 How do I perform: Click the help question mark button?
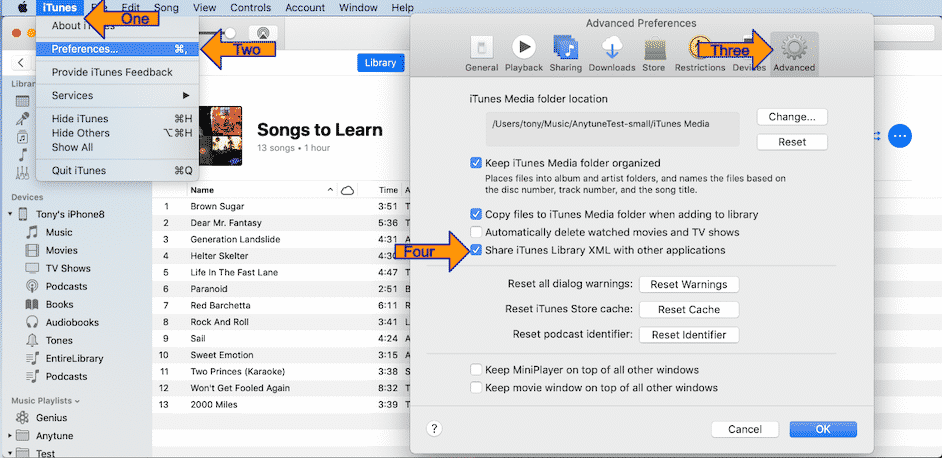point(434,429)
